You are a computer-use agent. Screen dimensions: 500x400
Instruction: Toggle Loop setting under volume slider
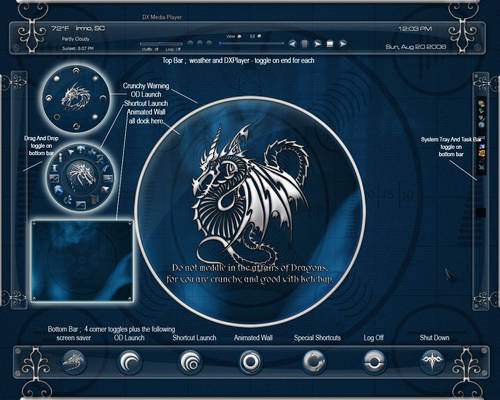click(173, 50)
